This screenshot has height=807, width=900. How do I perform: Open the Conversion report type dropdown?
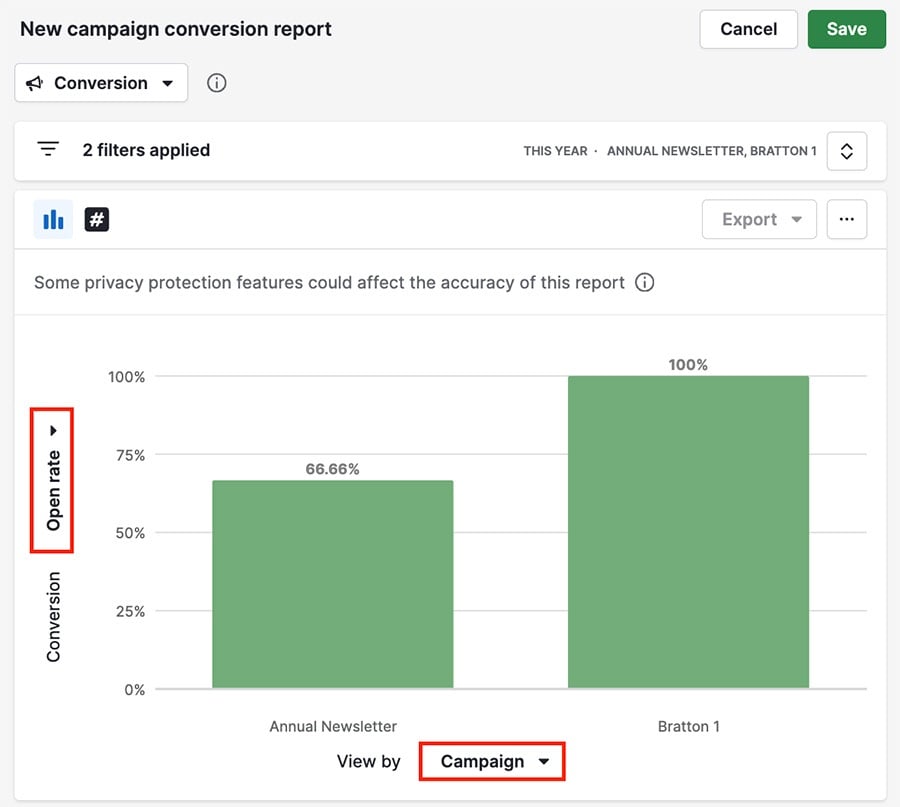tap(100, 83)
